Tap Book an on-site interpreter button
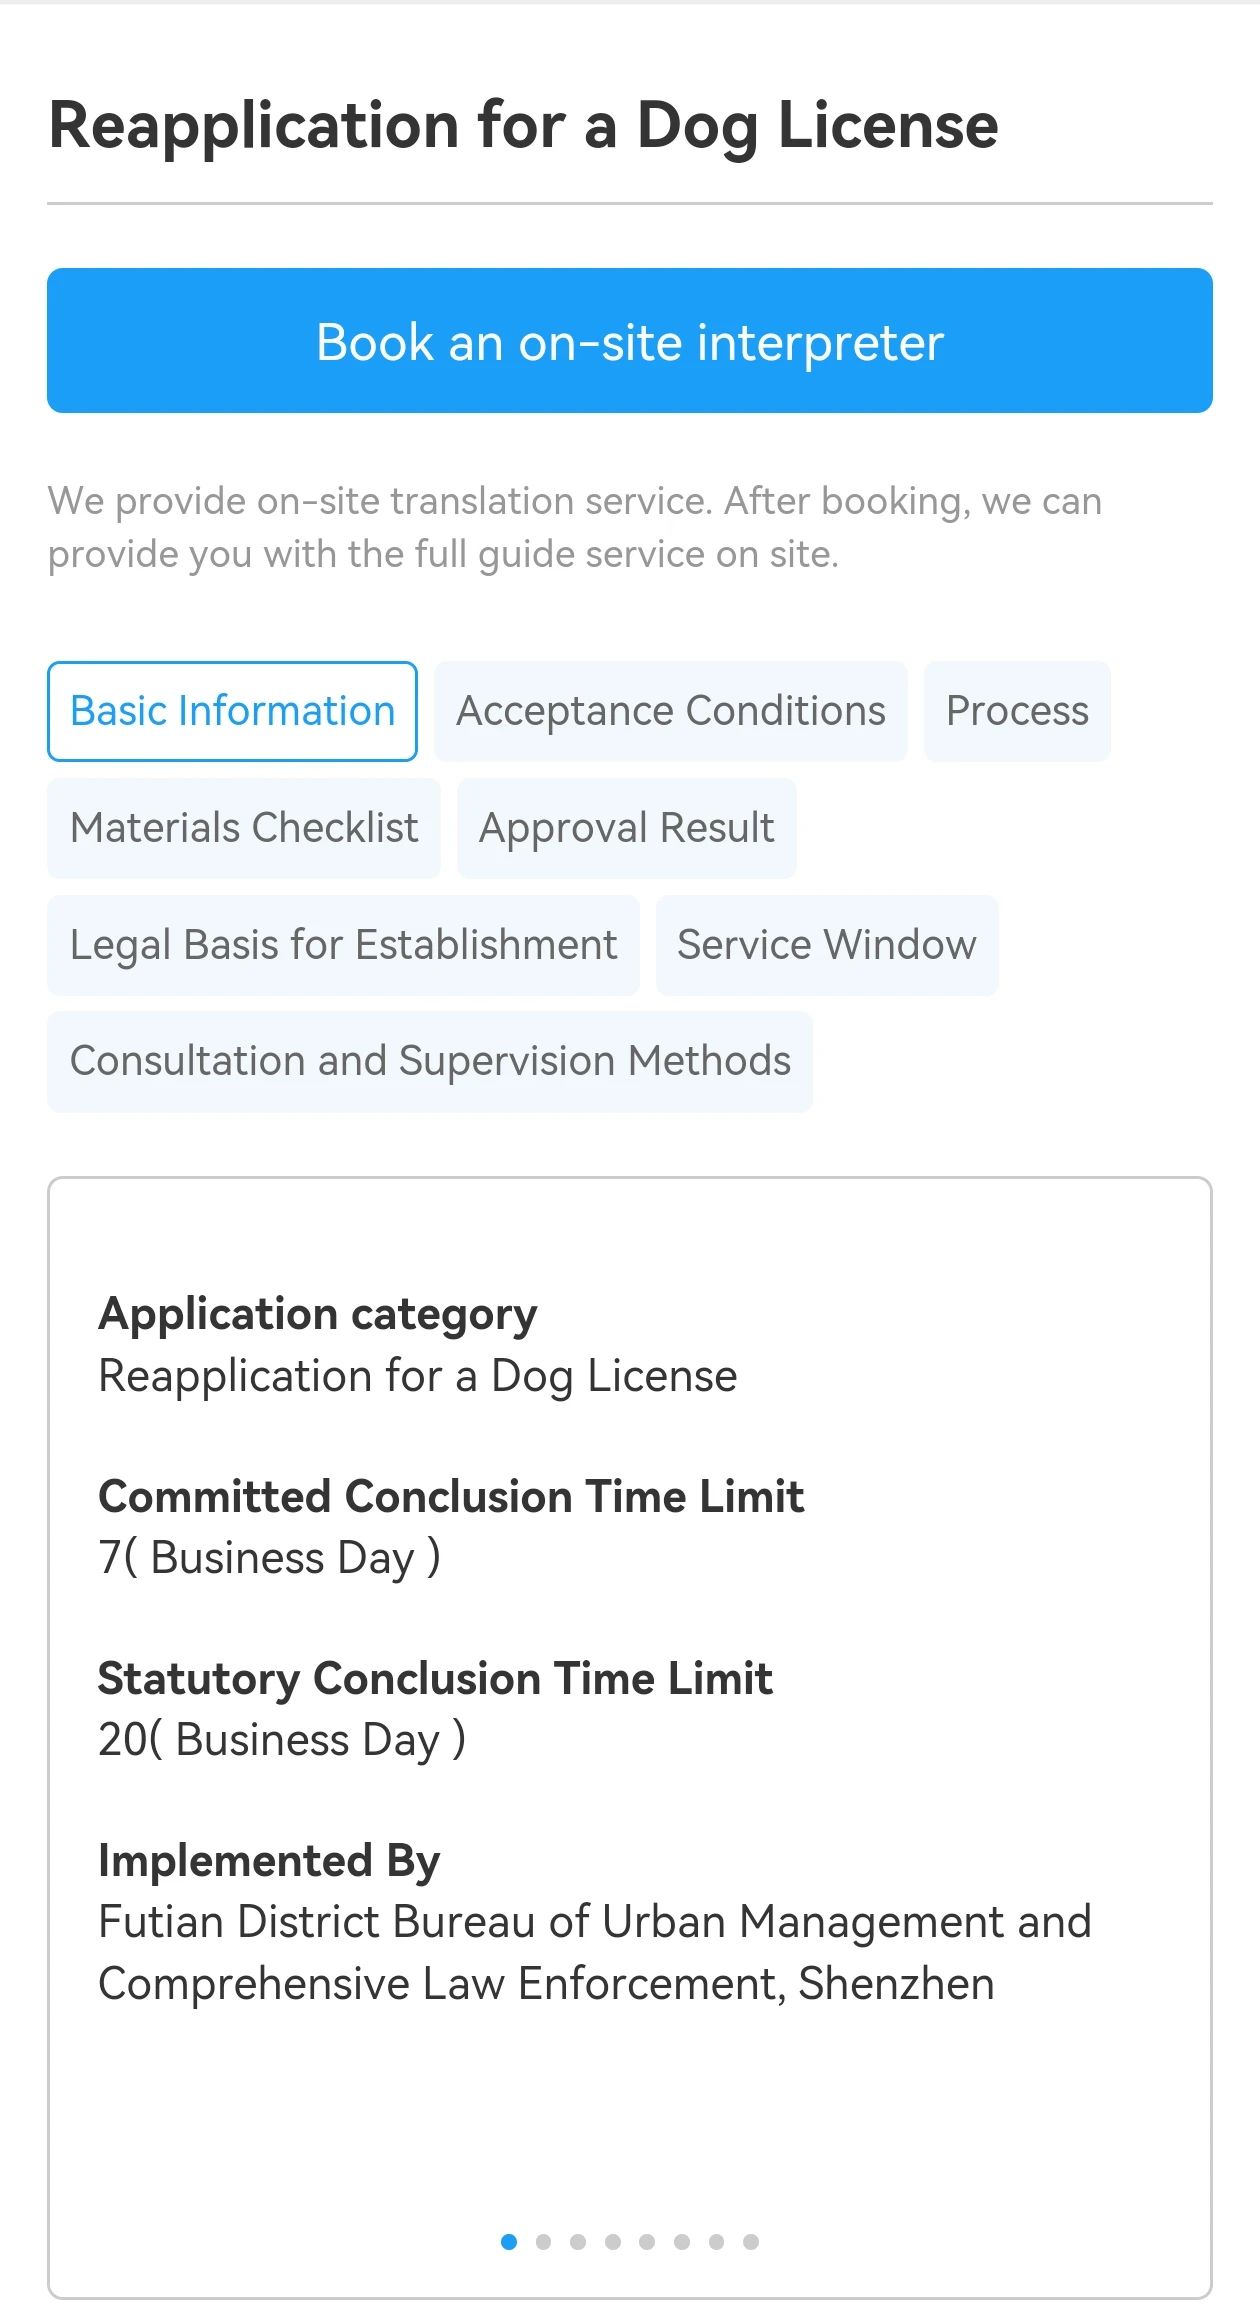 630,340
